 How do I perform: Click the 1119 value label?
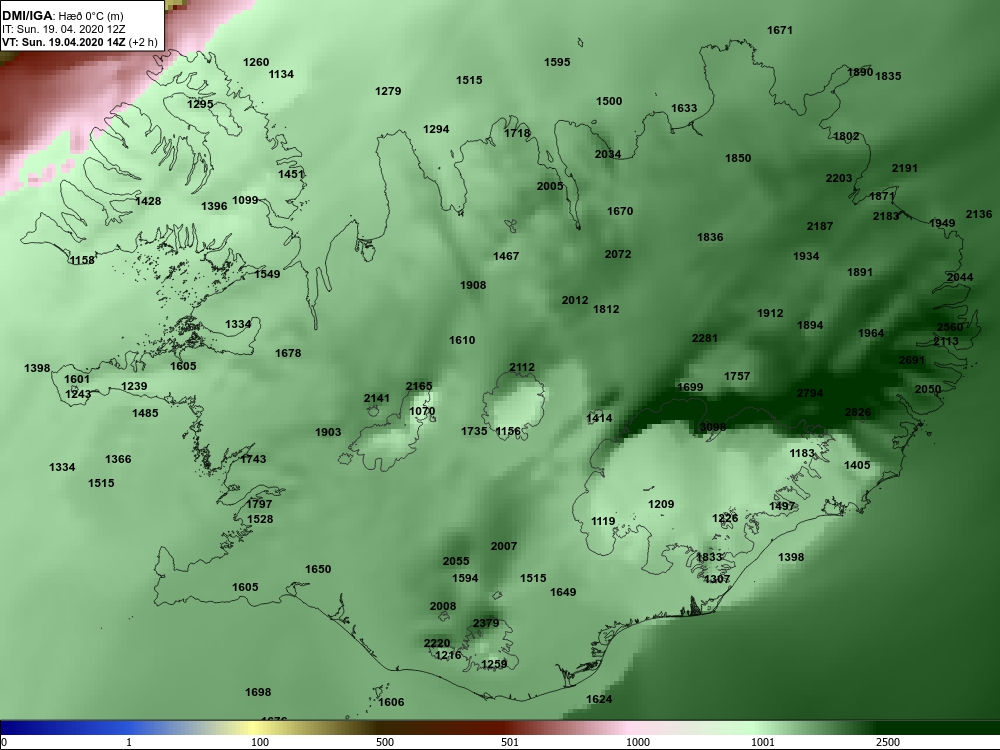(603, 521)
